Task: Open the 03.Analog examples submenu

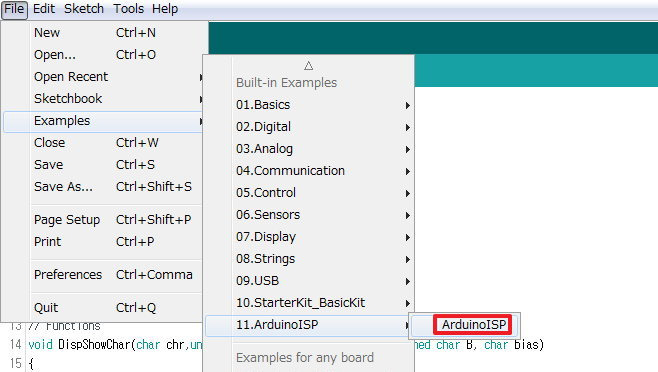Action: coord(308,149)
